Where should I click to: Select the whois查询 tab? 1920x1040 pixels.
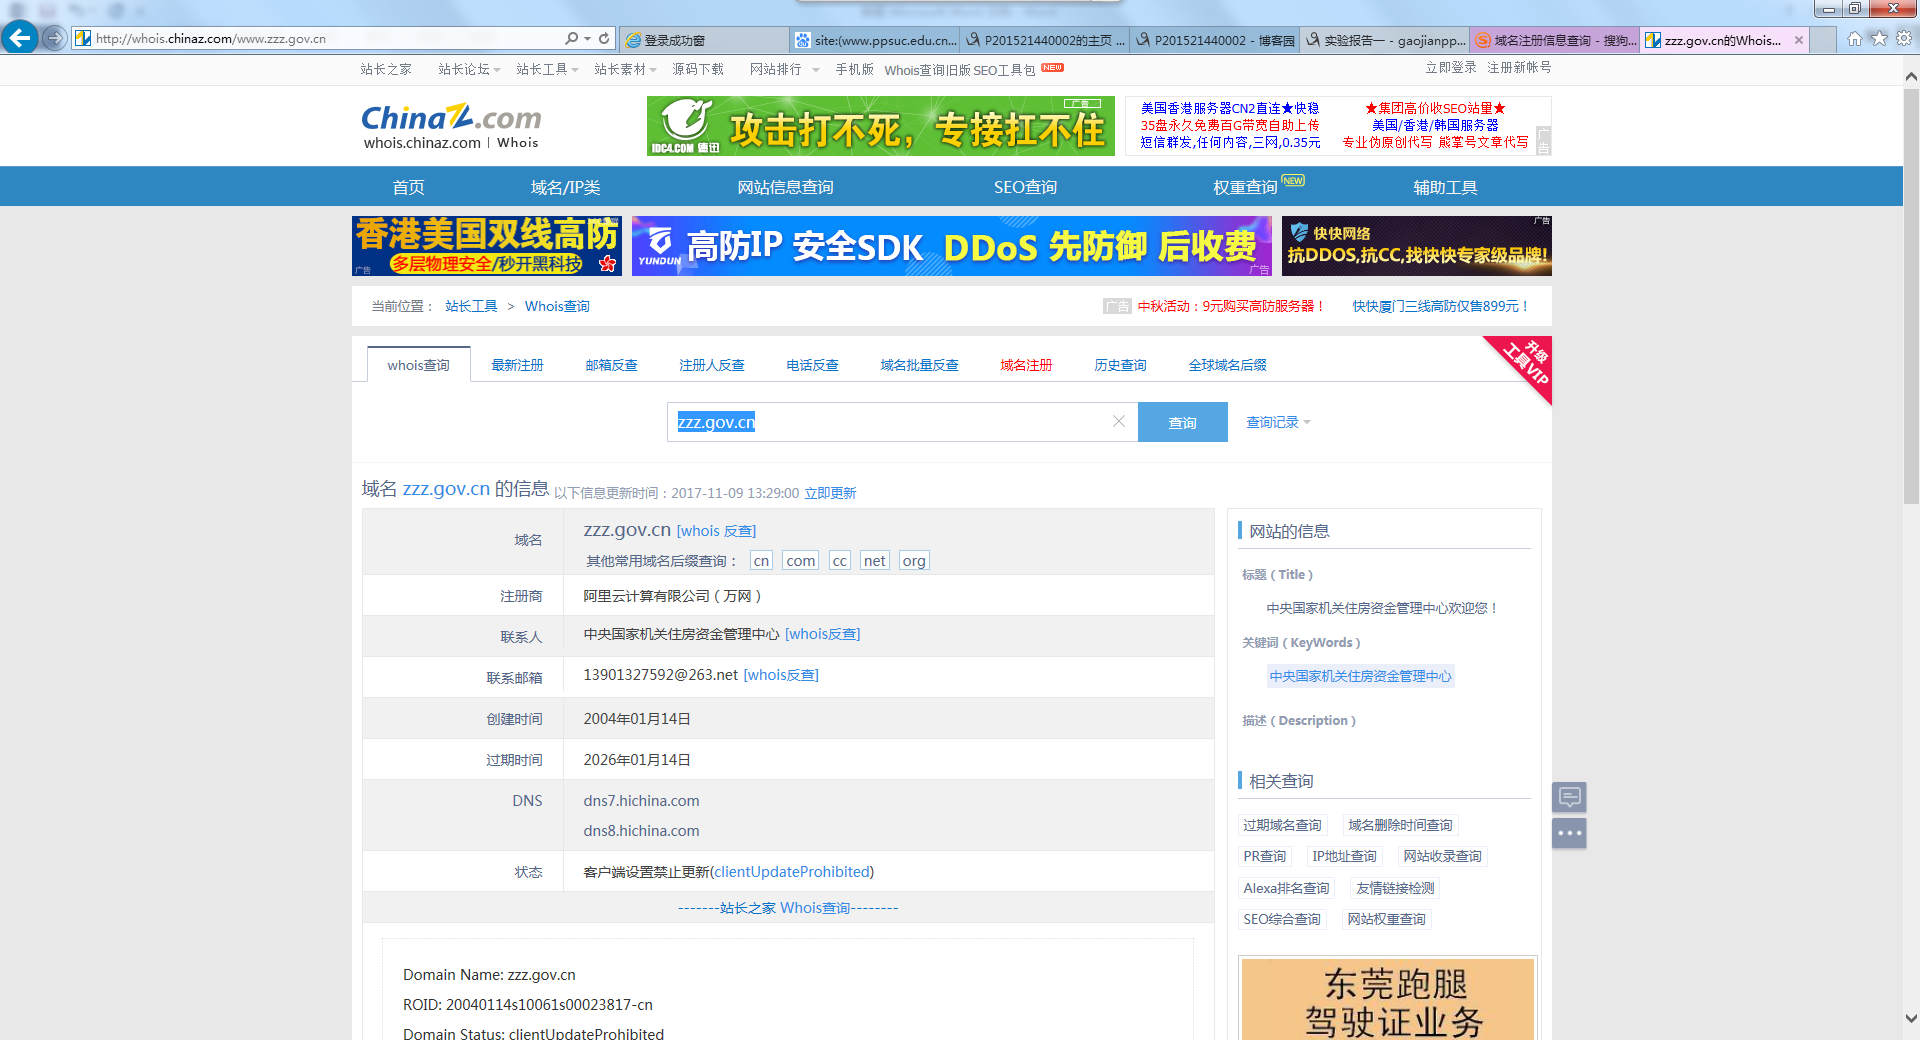pyautogui.click(x=419, y=365)
